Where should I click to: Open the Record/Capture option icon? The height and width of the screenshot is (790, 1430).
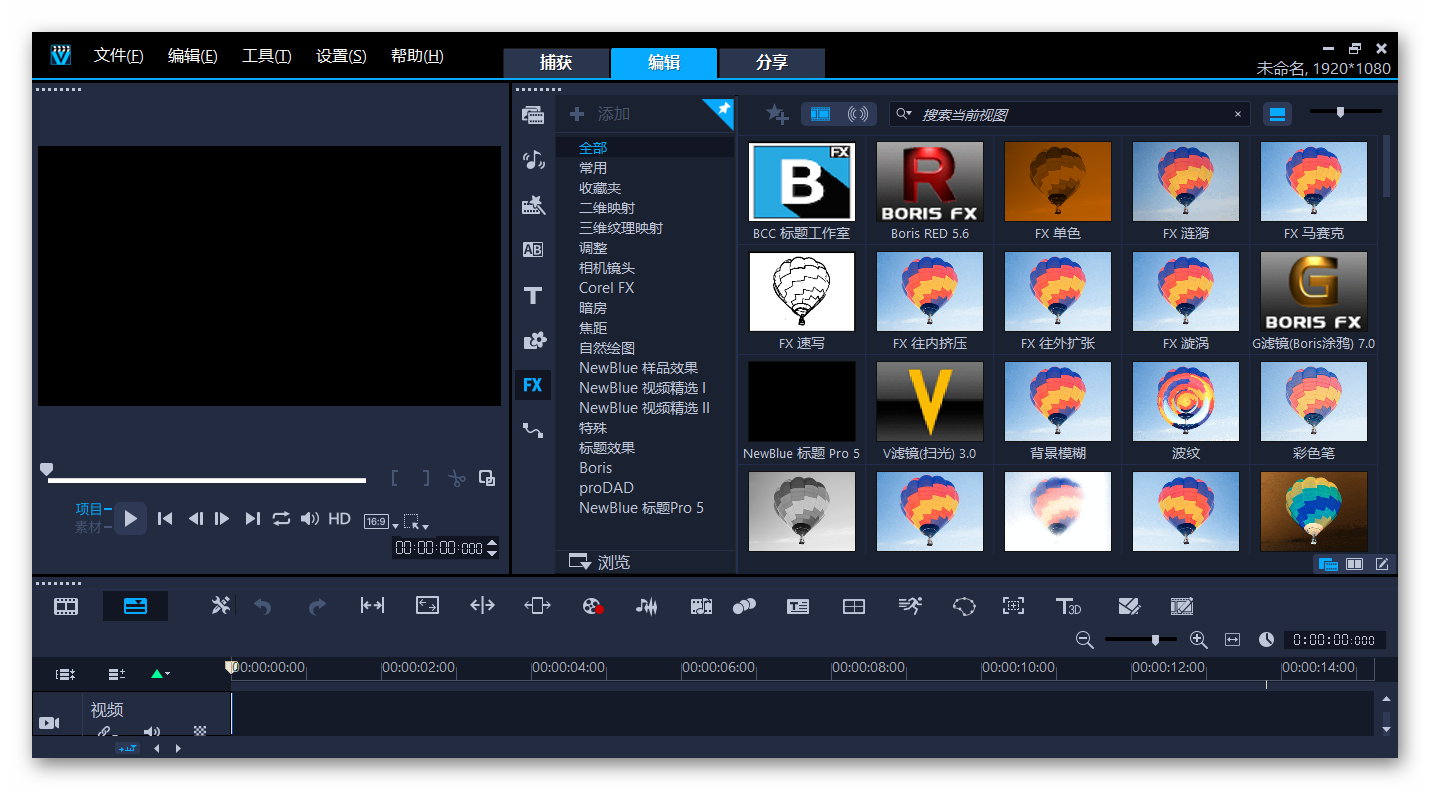(x=593, y=606)
